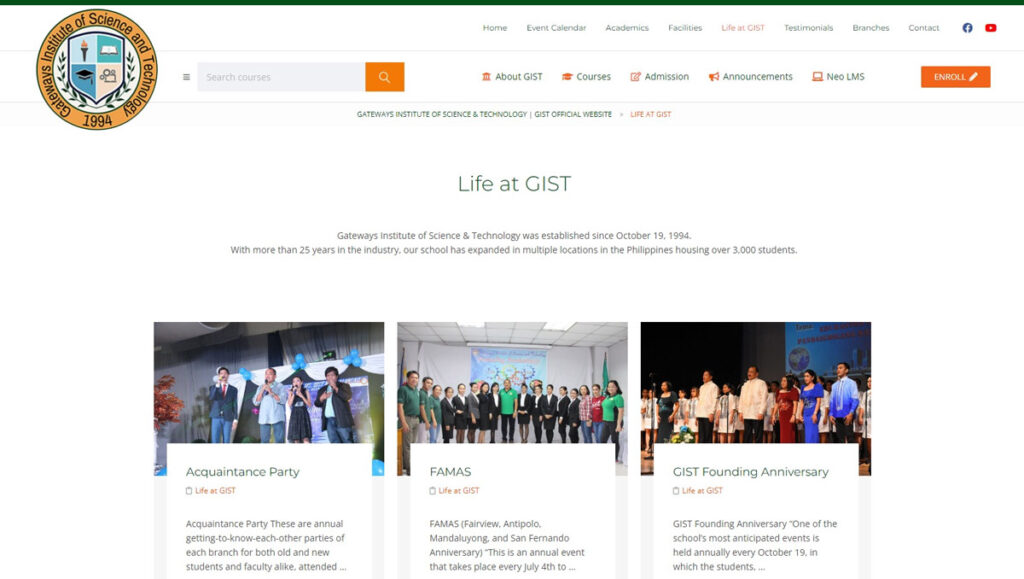Screen dimensions: 1024x579
Task: Open Event Calendar in top navigation
Action: pos(556,28)
